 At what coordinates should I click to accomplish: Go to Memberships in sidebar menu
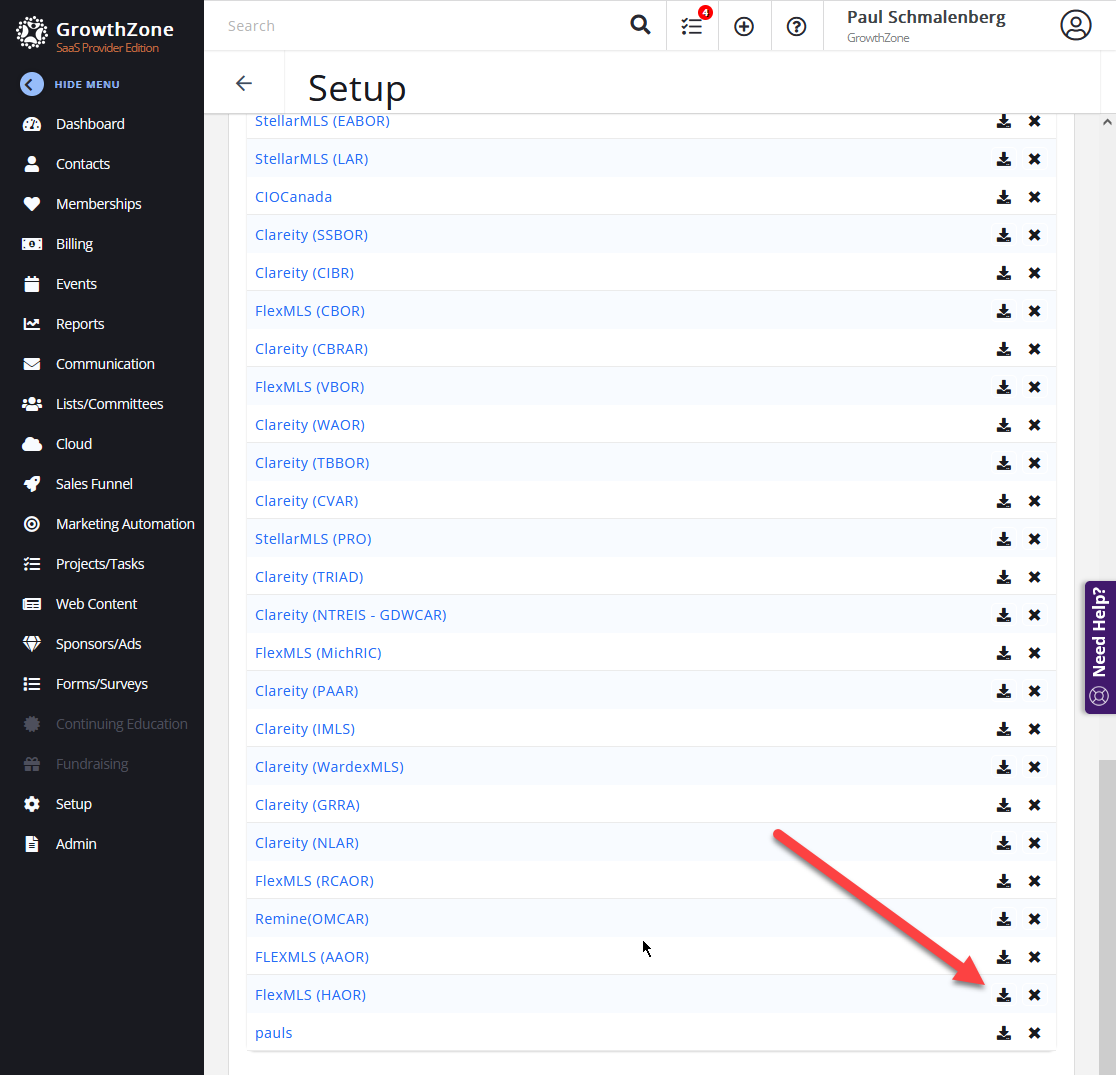tap(98, 204)
